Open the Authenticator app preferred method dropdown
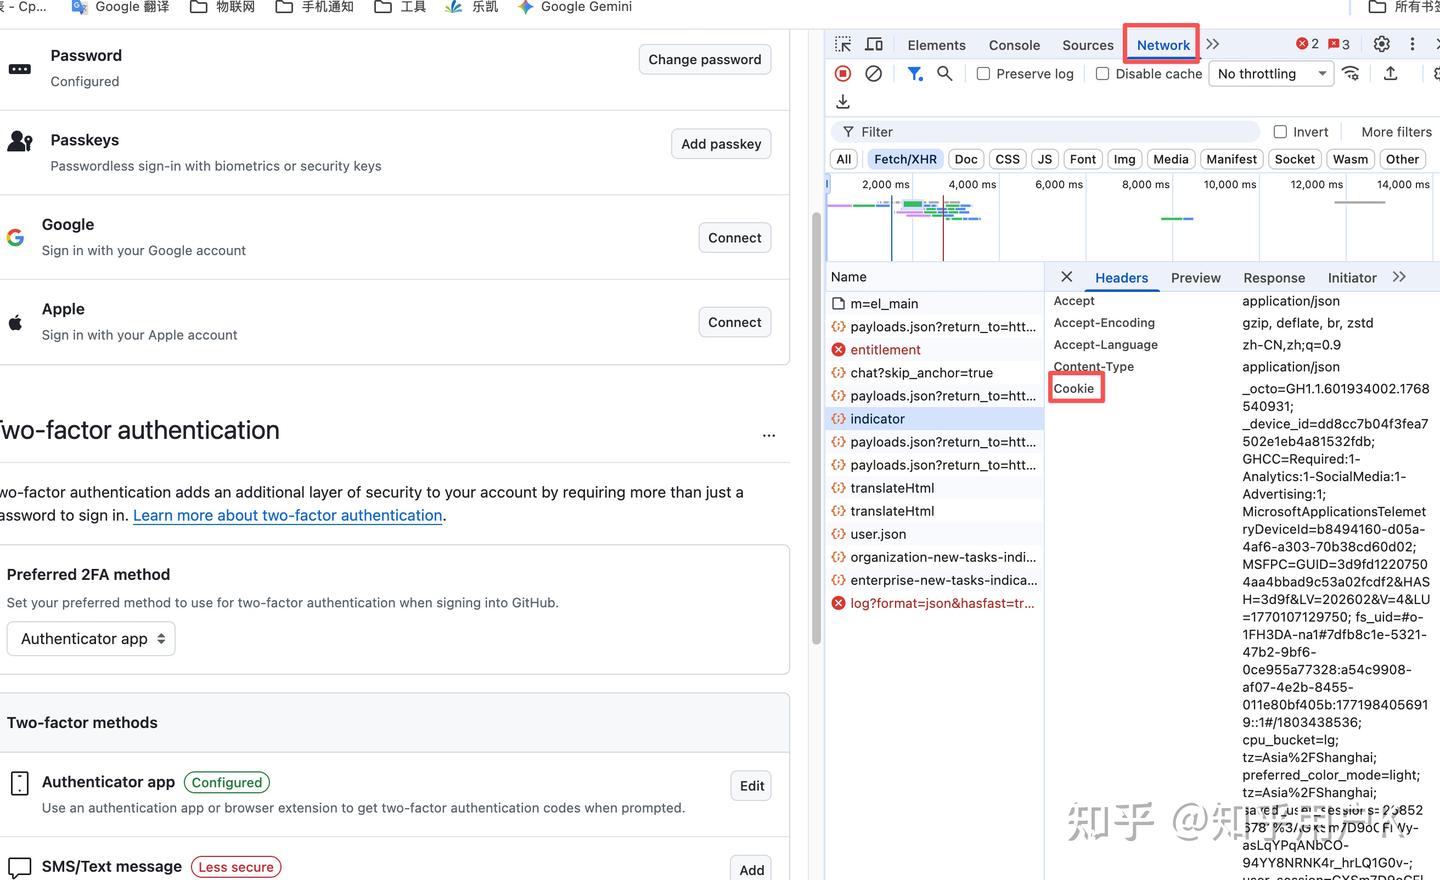Viewport: 1440px width, 880px height. (x=91, y=638)
